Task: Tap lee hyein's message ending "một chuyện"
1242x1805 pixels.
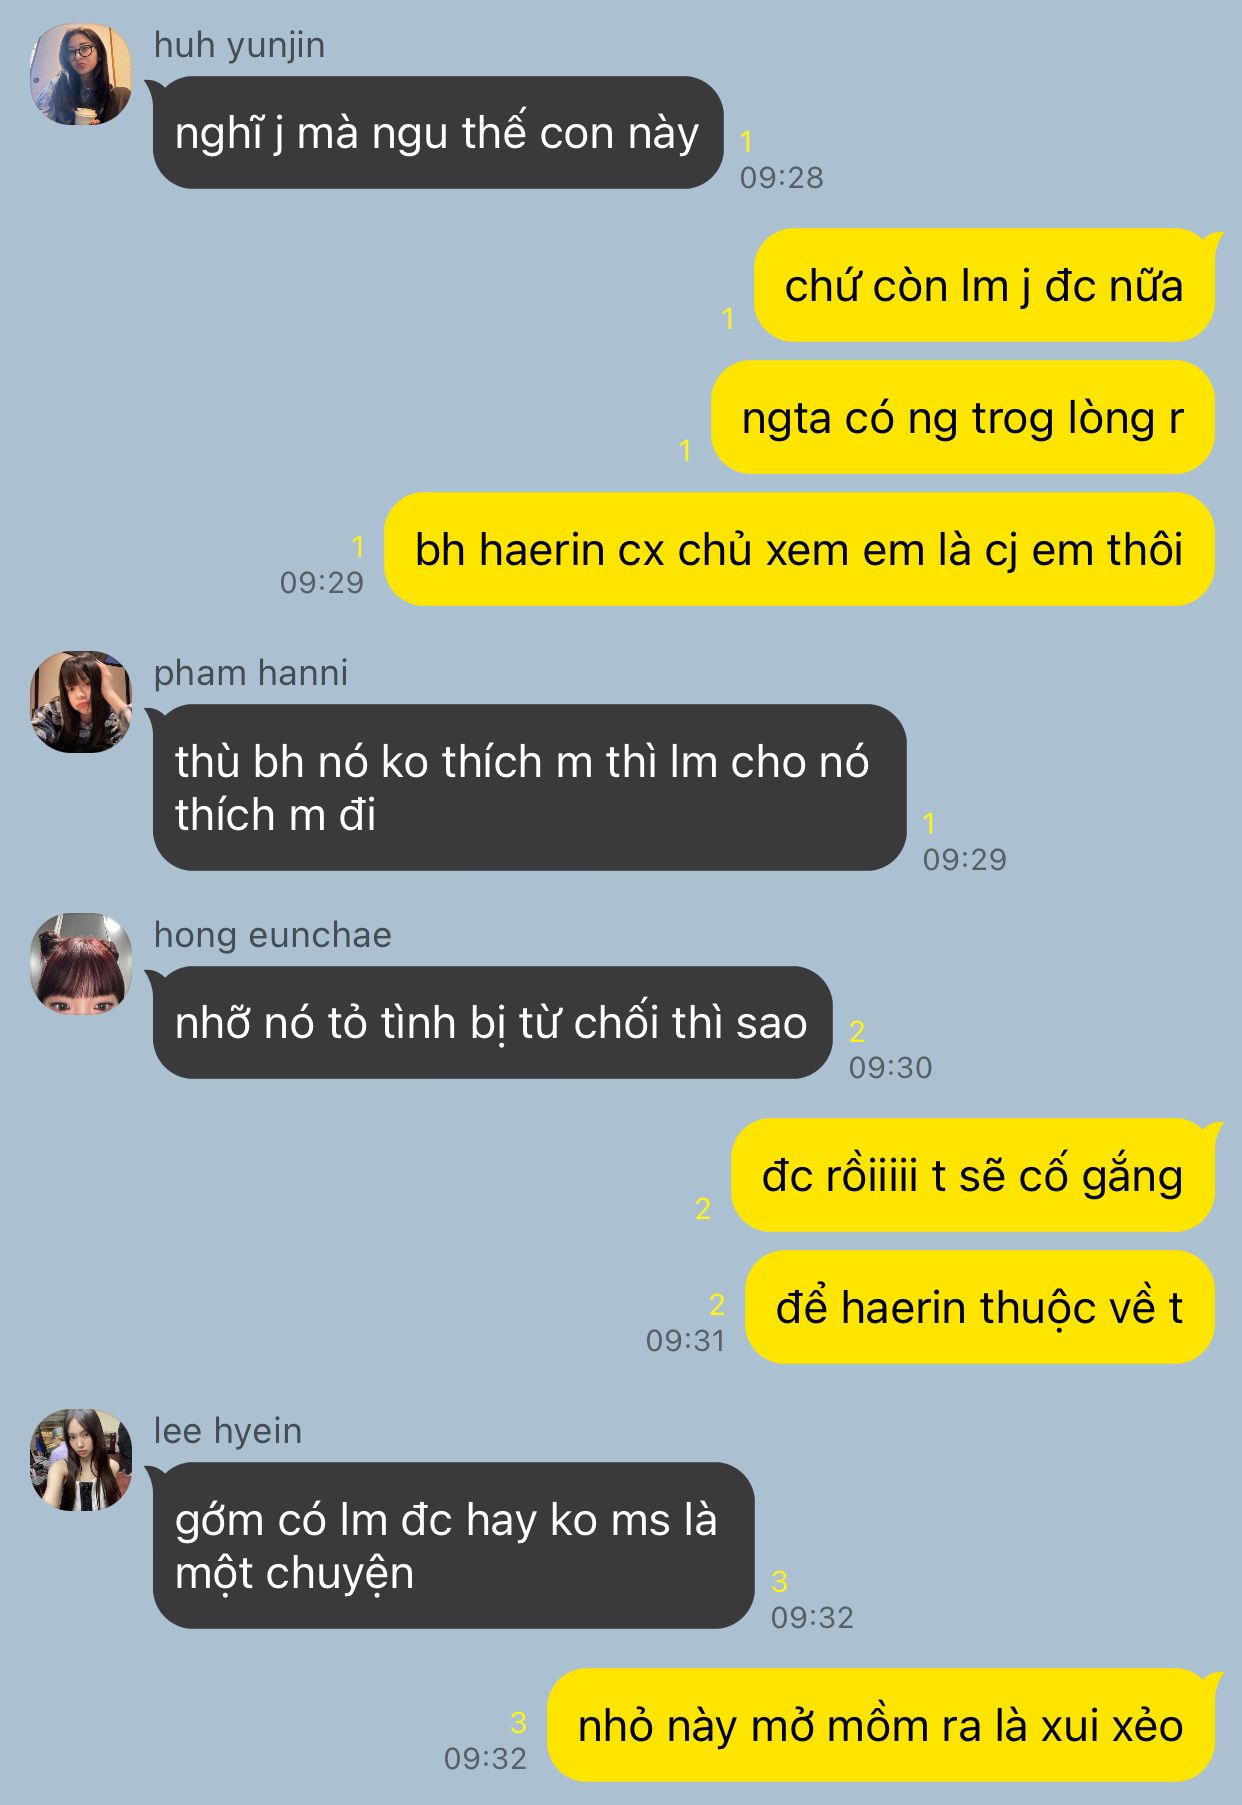Action: click(453, 1546)
